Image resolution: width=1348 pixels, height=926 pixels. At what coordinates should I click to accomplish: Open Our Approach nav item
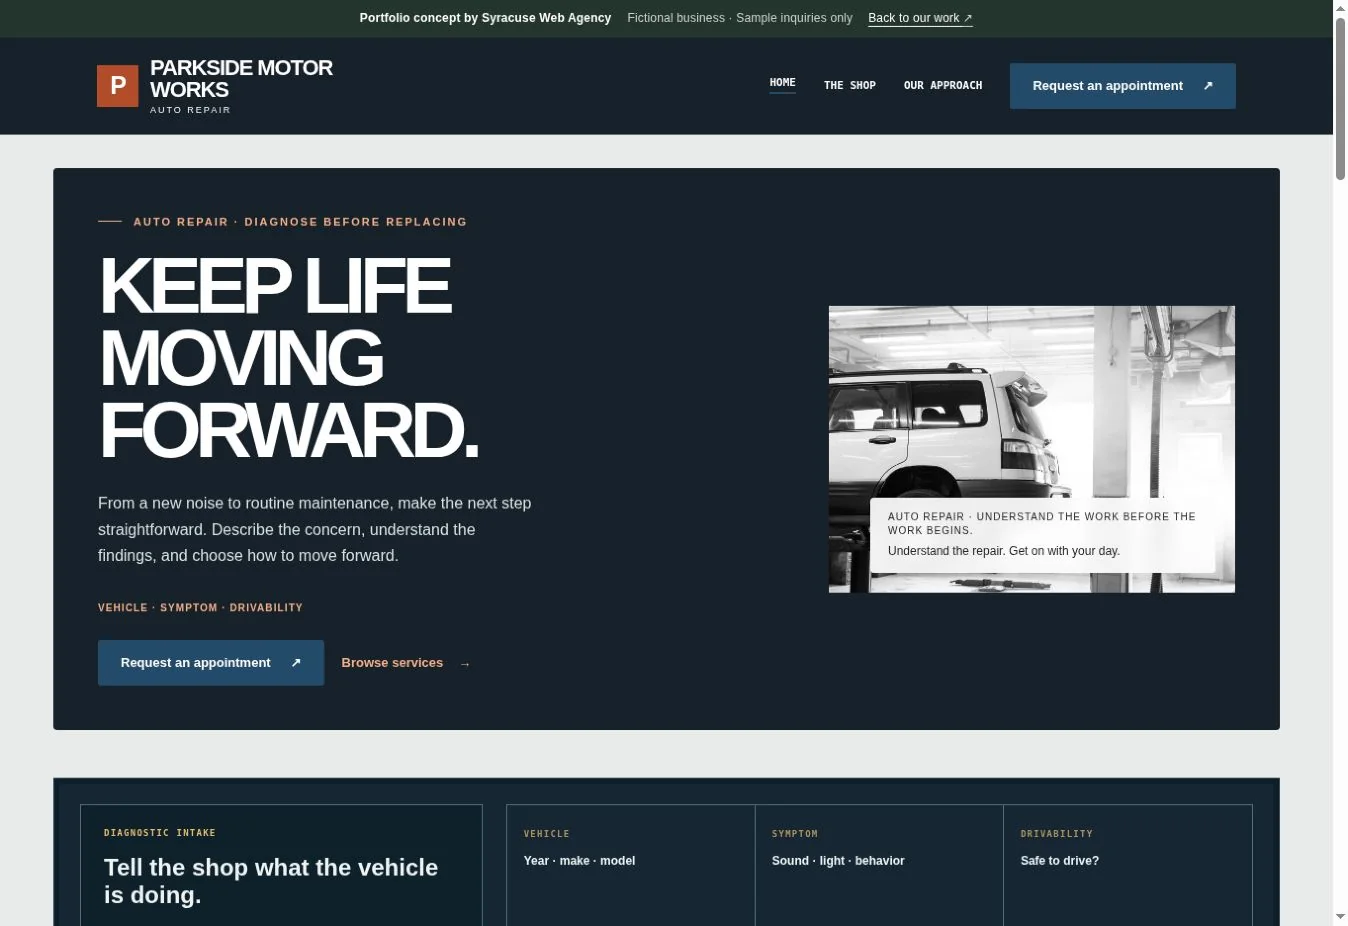942,86
